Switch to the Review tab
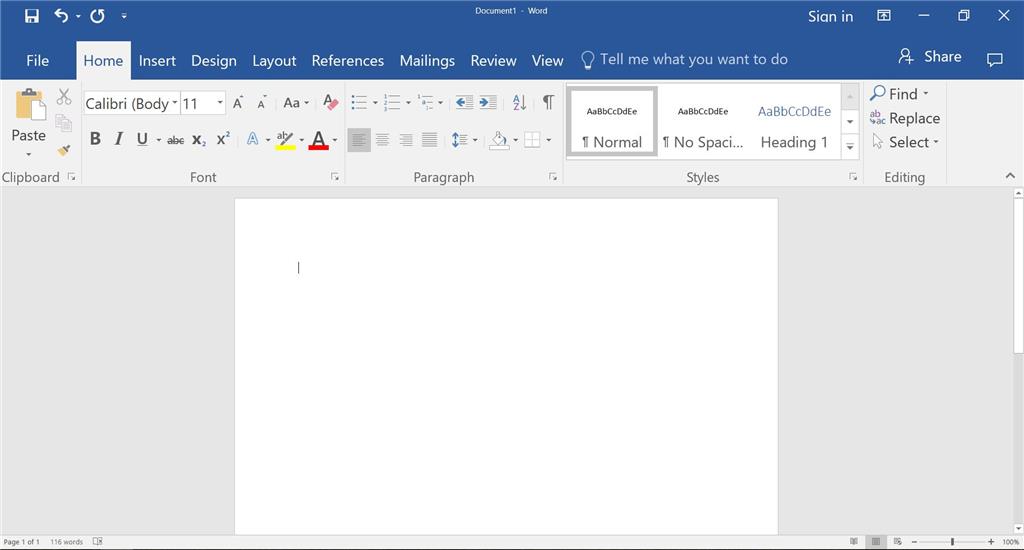This screenshot has width=1024, height=550. coord(493,61)
